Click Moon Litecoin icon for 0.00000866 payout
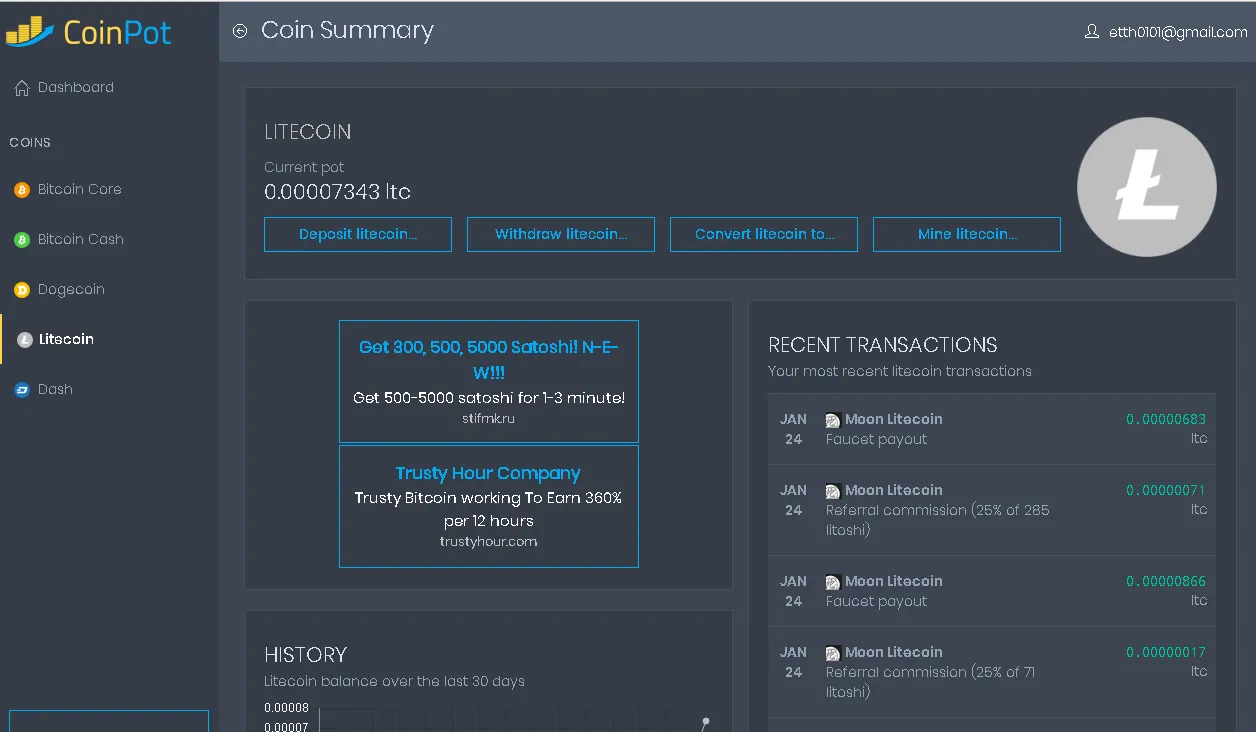The height and width of the screenshot is (732, 1256). click(x=833, y=582)
